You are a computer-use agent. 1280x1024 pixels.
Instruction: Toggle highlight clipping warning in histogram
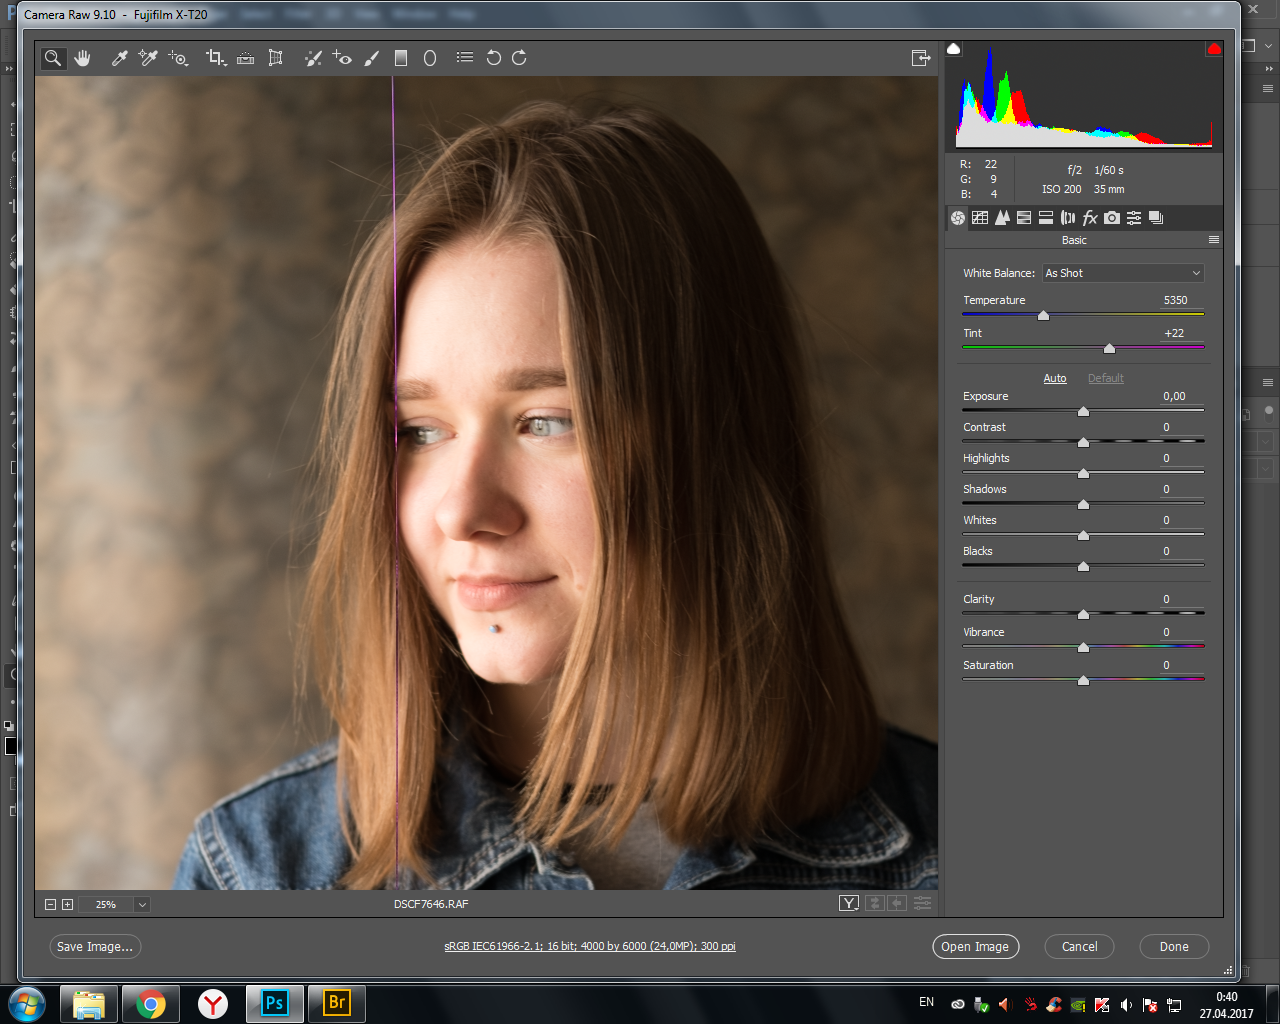tap(1214, 49)
